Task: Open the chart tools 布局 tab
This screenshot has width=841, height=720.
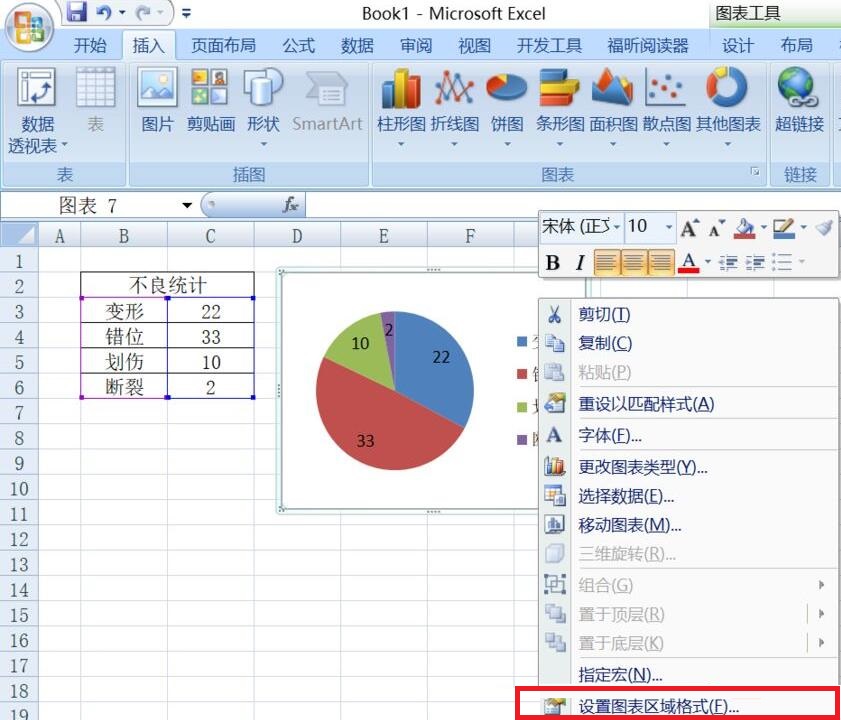Action: click(796, 46)
